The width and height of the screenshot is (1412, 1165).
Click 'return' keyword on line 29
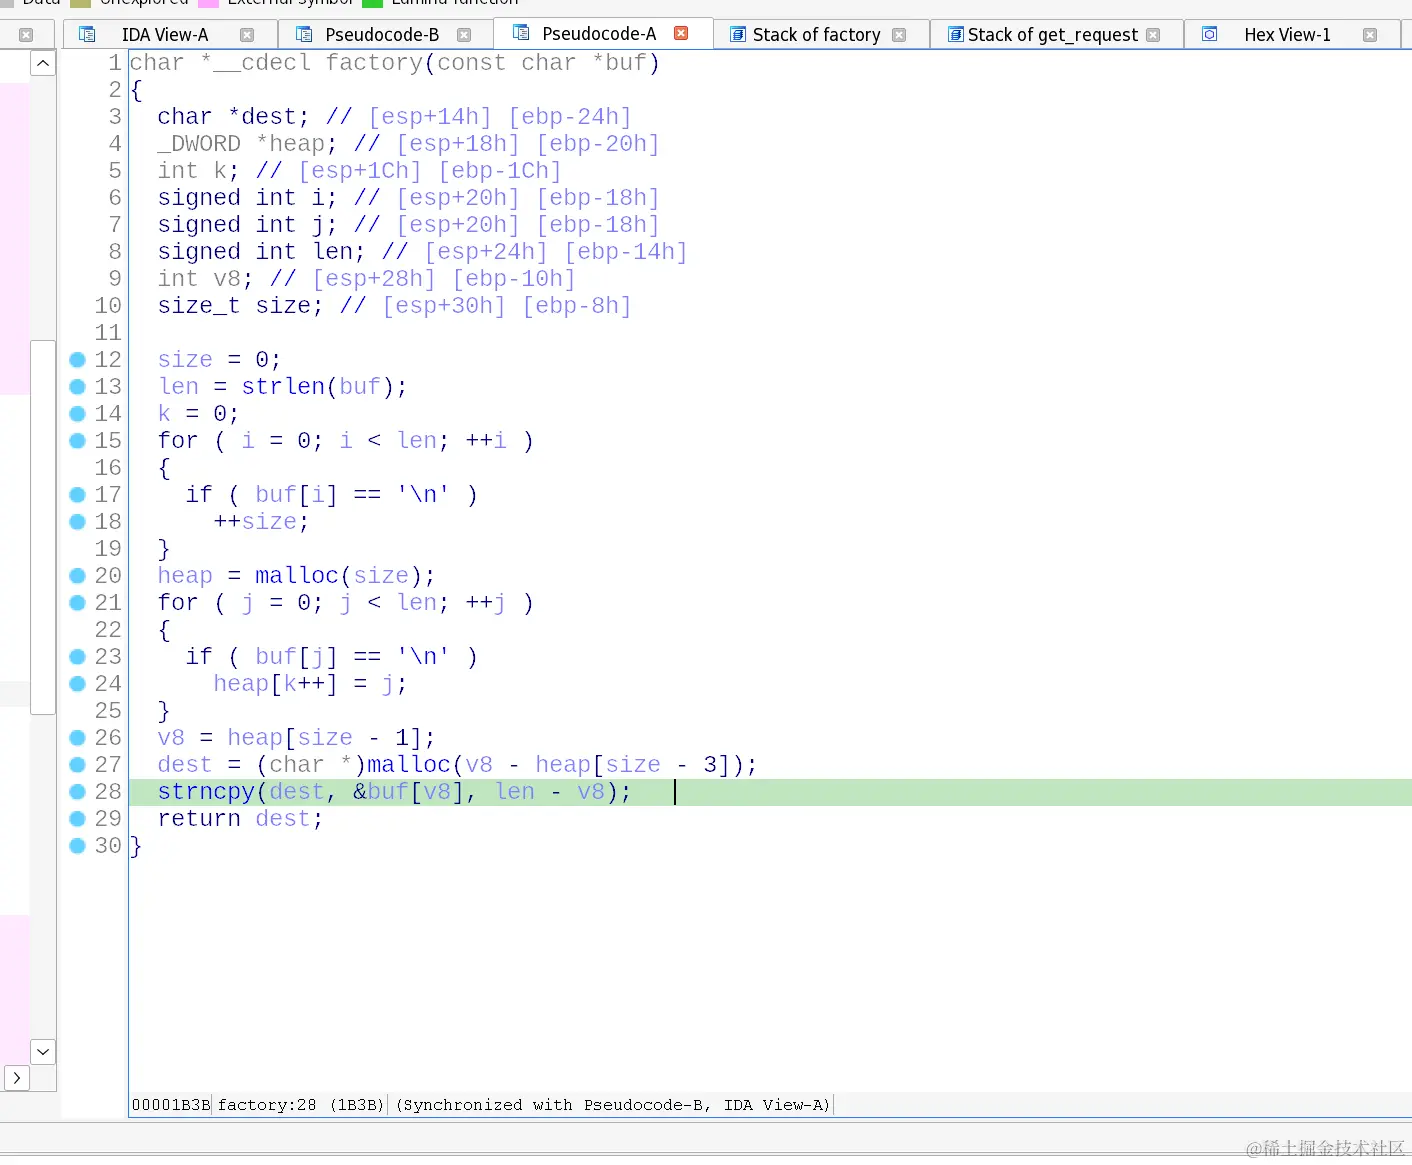tap(199, 819)
